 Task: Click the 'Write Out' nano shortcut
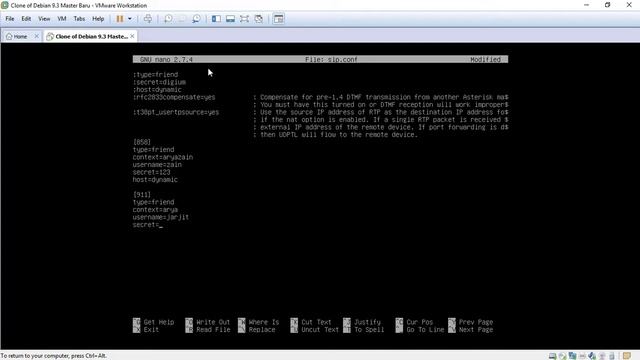click(x=208, y=322)
